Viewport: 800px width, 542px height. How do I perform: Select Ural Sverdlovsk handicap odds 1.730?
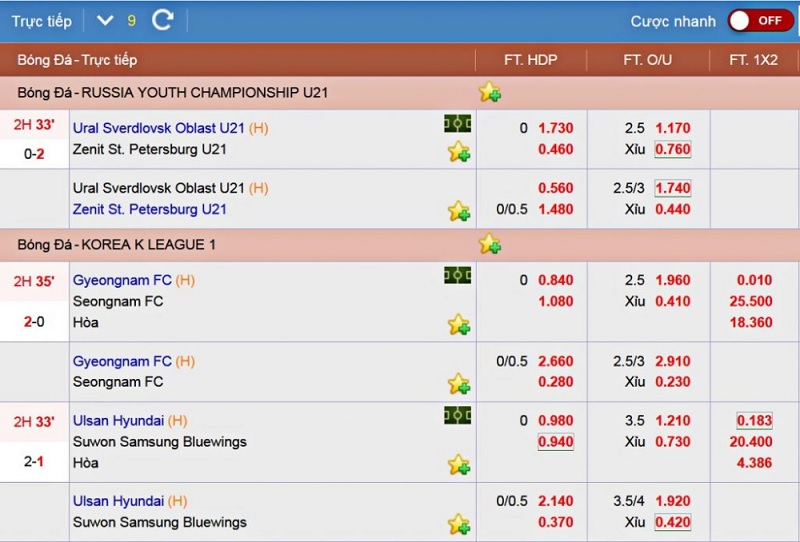point(556,128)
